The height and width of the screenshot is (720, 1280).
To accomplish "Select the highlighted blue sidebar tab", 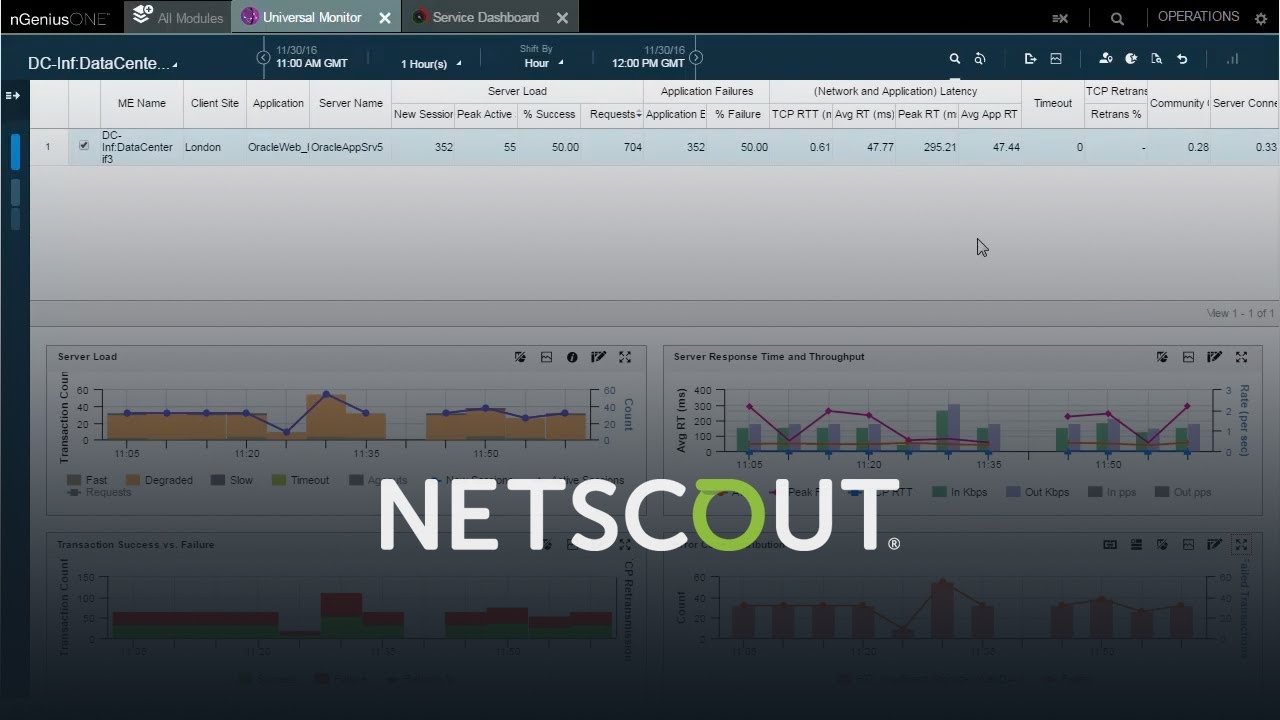I will 15,151.
